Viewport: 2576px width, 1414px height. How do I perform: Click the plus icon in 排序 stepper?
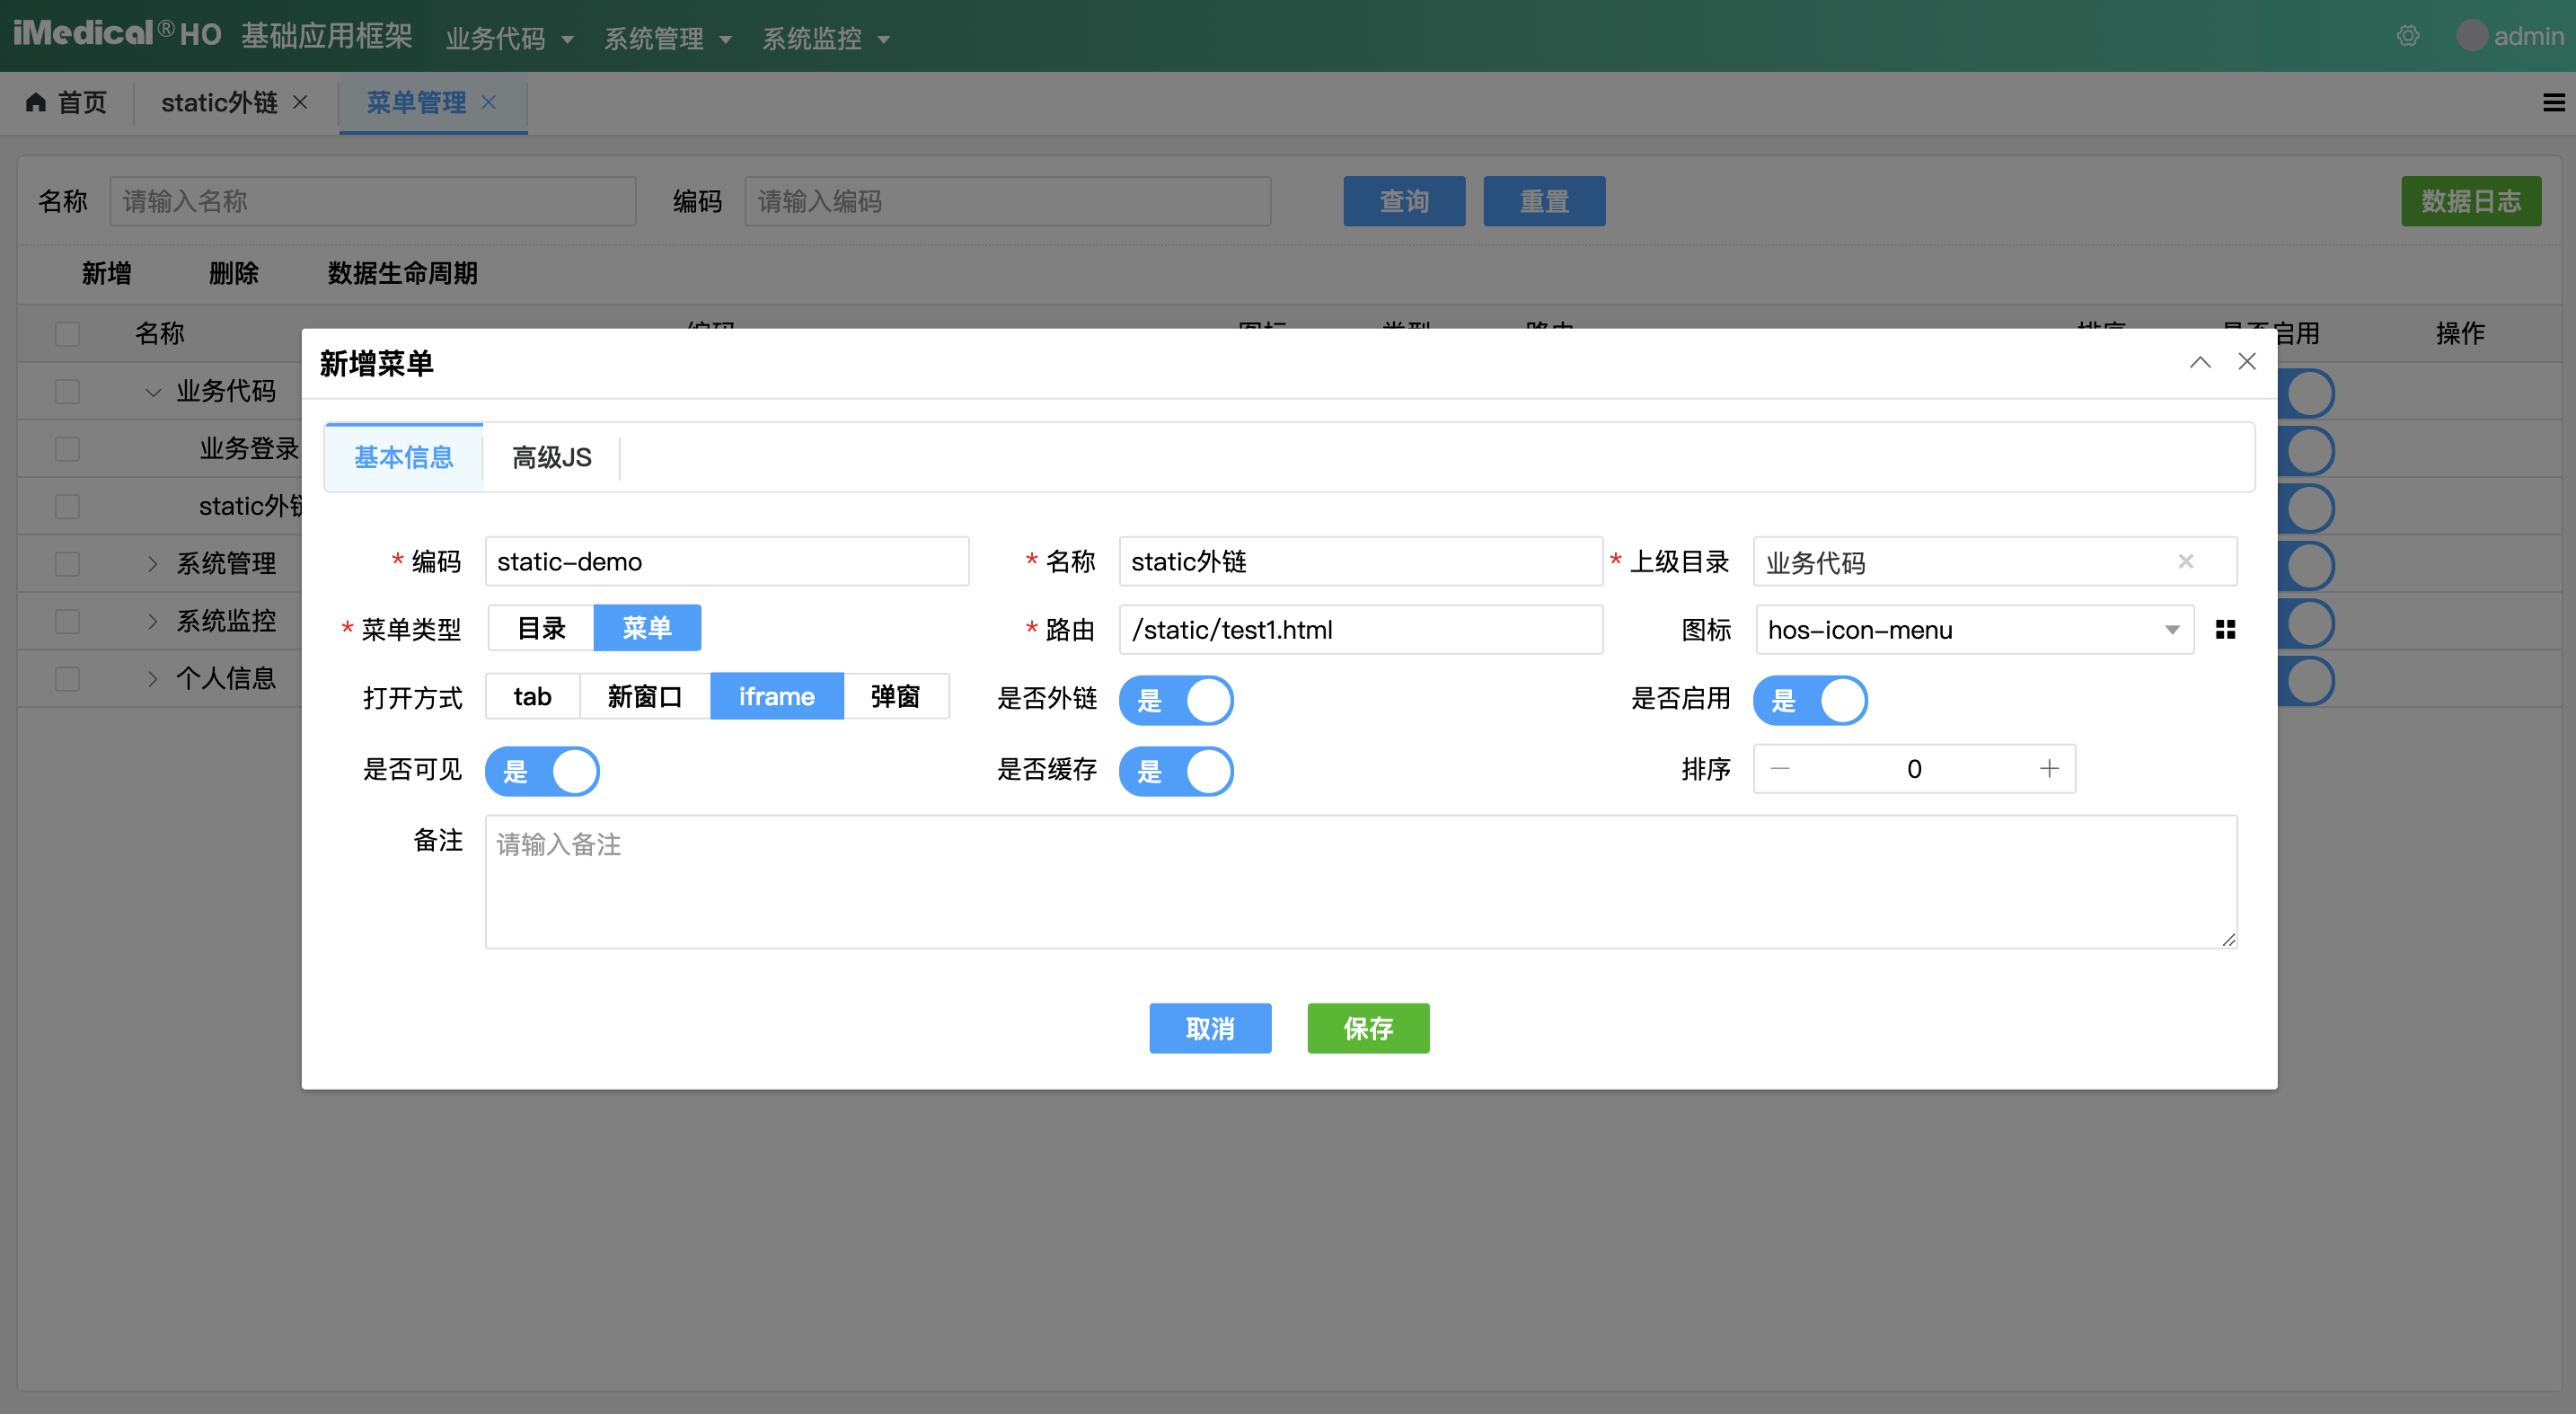click(2049, 768)
